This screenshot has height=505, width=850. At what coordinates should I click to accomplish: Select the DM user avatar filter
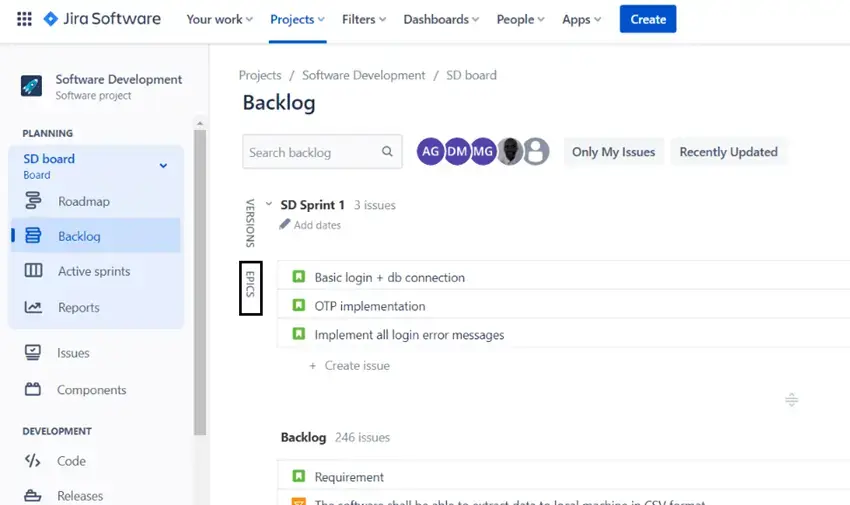click(x=457, y=152)
